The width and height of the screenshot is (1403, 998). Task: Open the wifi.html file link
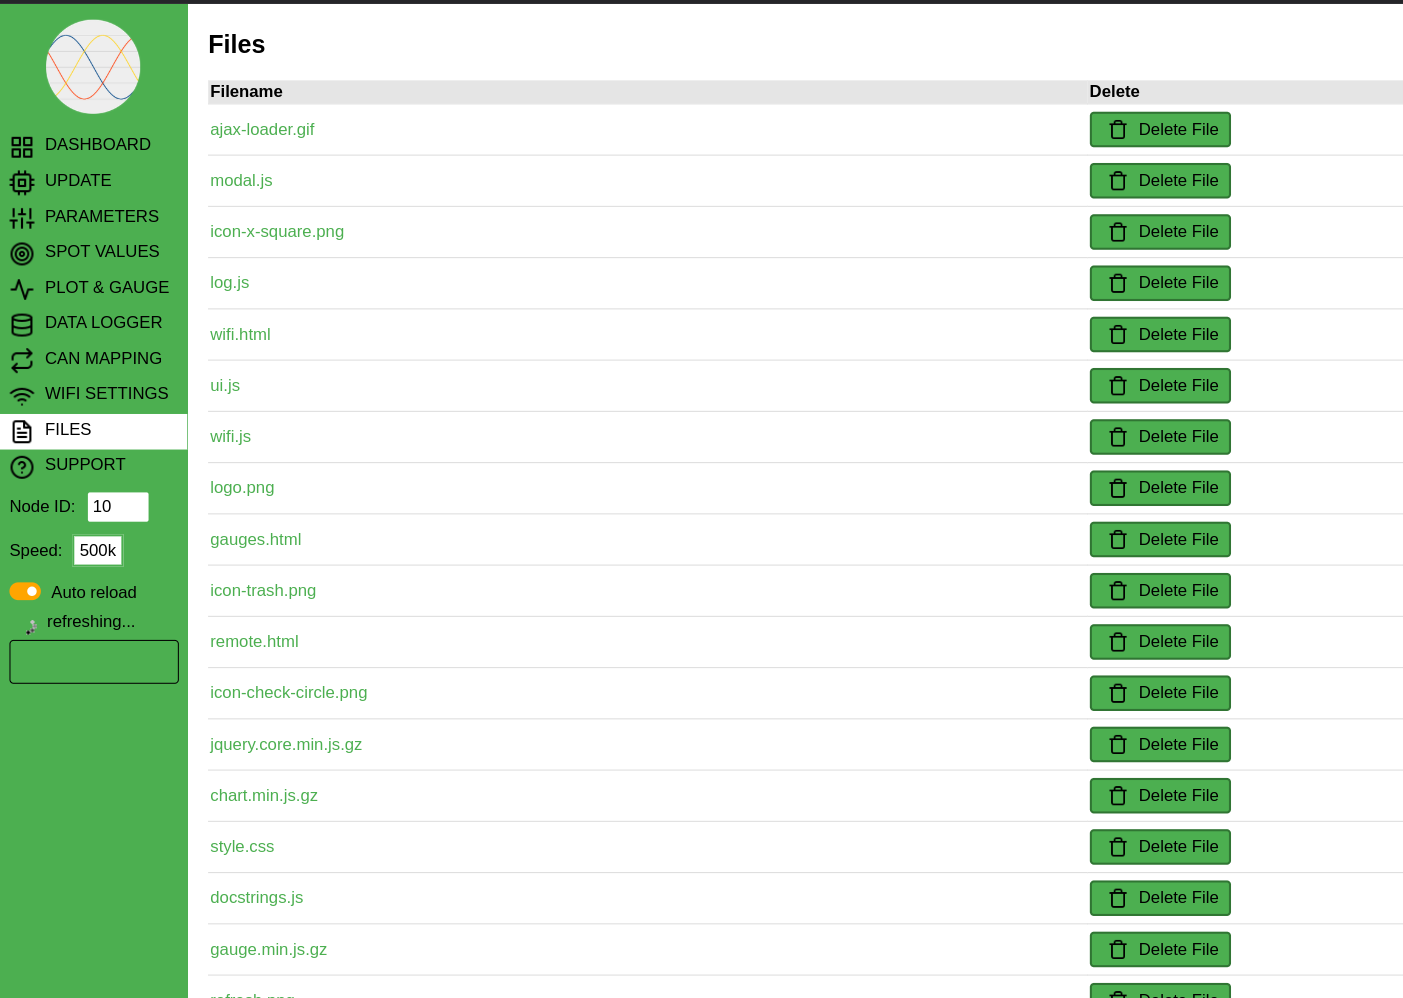240,335
